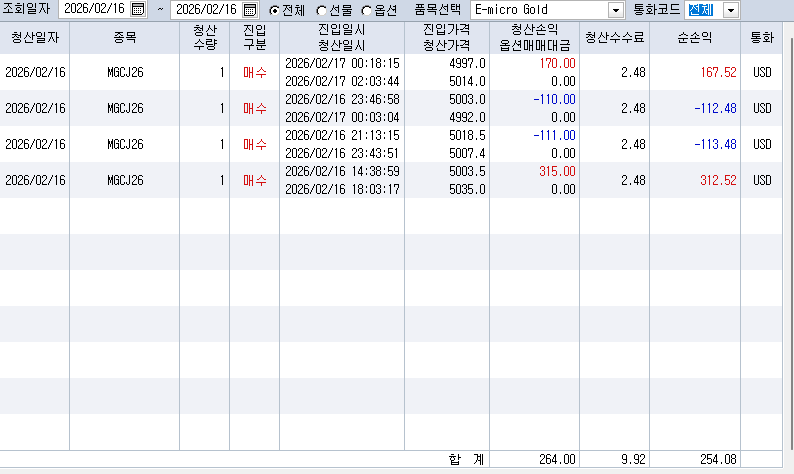794x474 pixels.
Task: Click entry price 5018.5
Action: [467, 135]
